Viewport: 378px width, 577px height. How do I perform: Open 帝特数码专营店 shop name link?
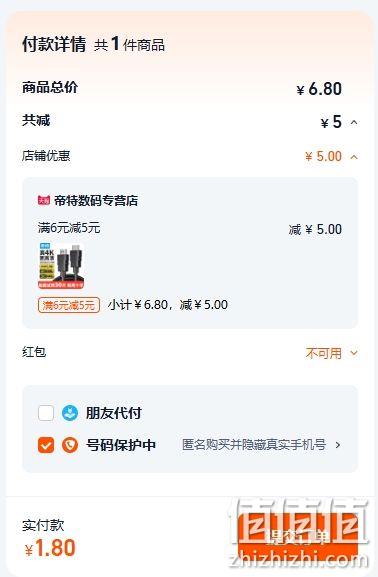coord(96,201)
